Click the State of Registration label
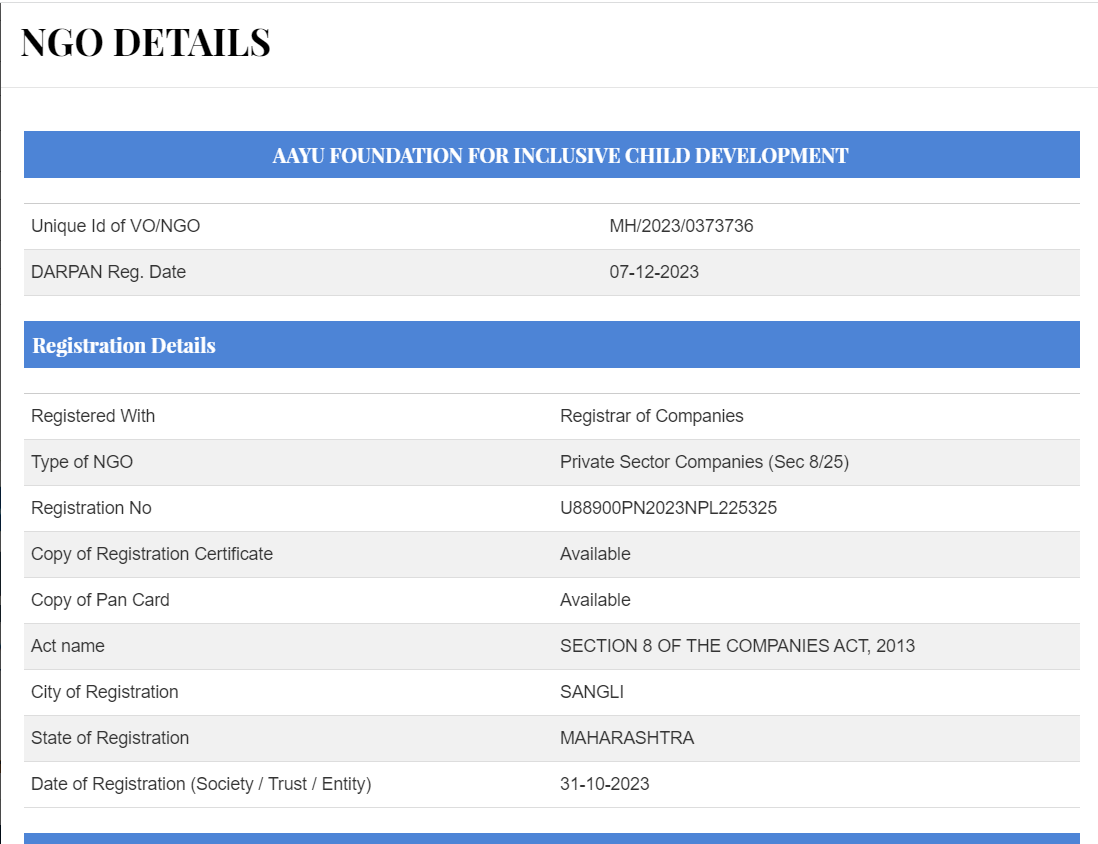The width and height of the screenshot is (1098, 844). click(x=110, y=738)
